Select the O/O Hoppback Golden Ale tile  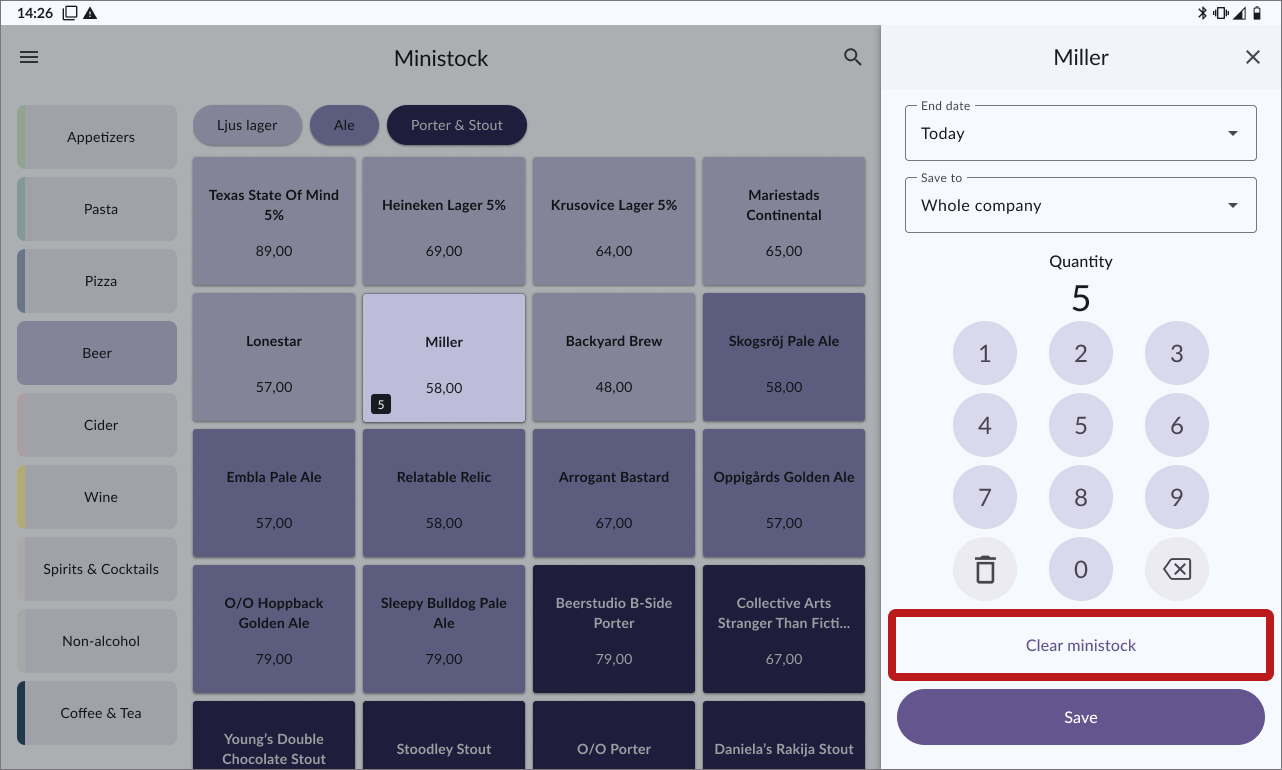(x=274, y=629)
